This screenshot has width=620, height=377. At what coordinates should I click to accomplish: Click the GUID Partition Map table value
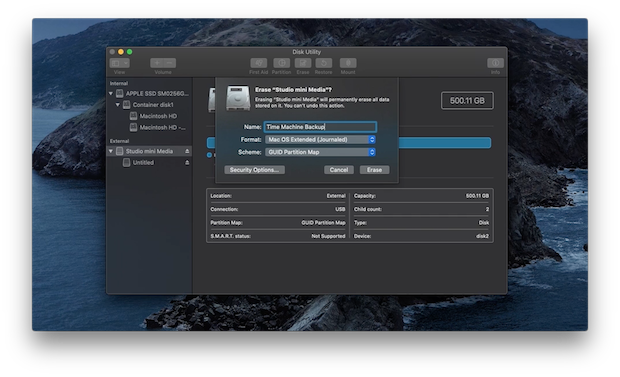click(x=323, y=223)
